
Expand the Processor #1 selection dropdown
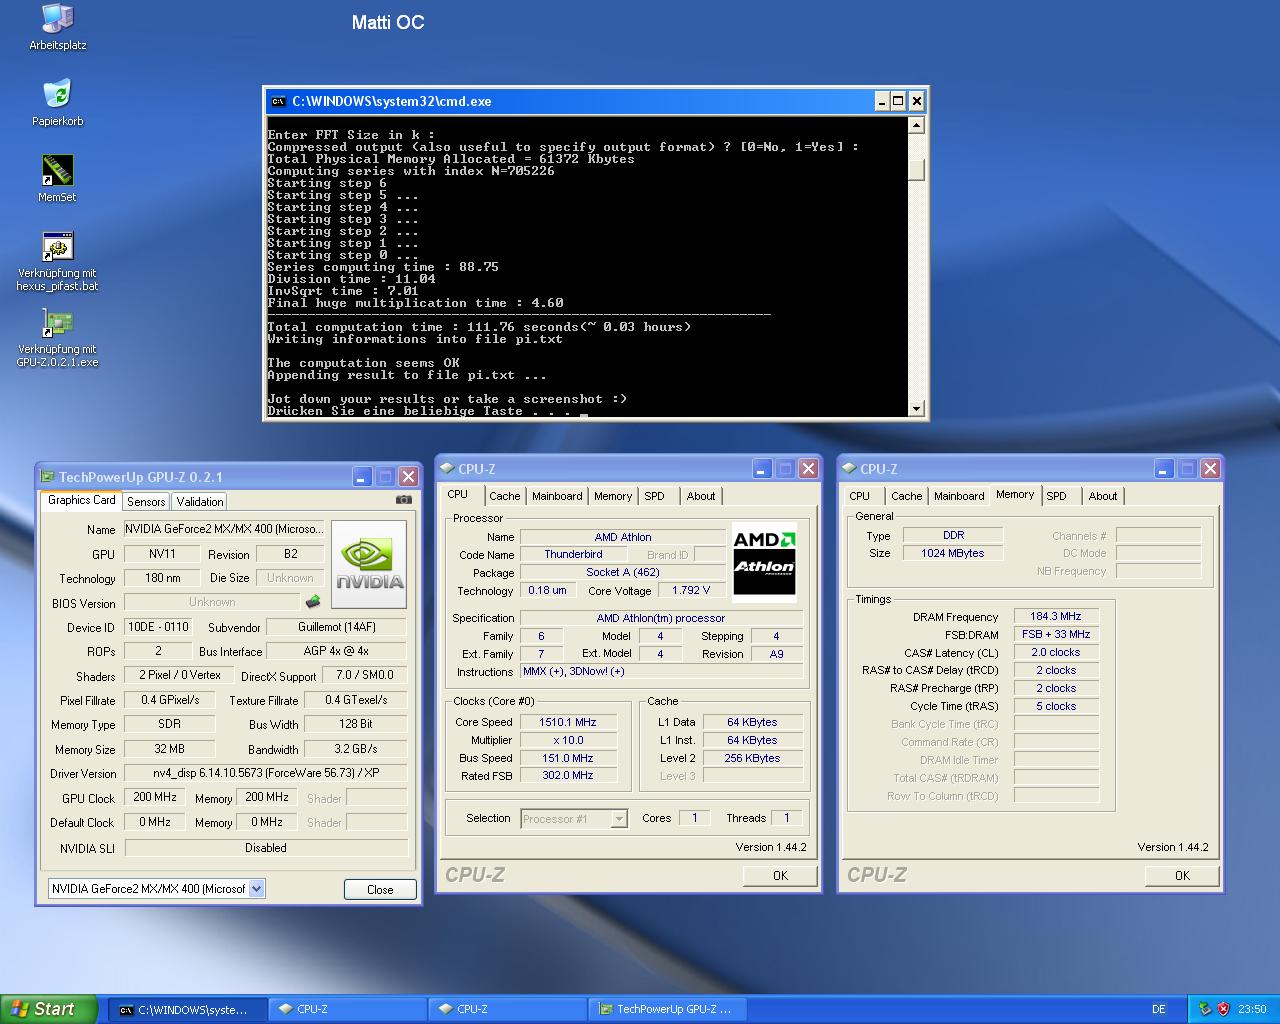618,819
